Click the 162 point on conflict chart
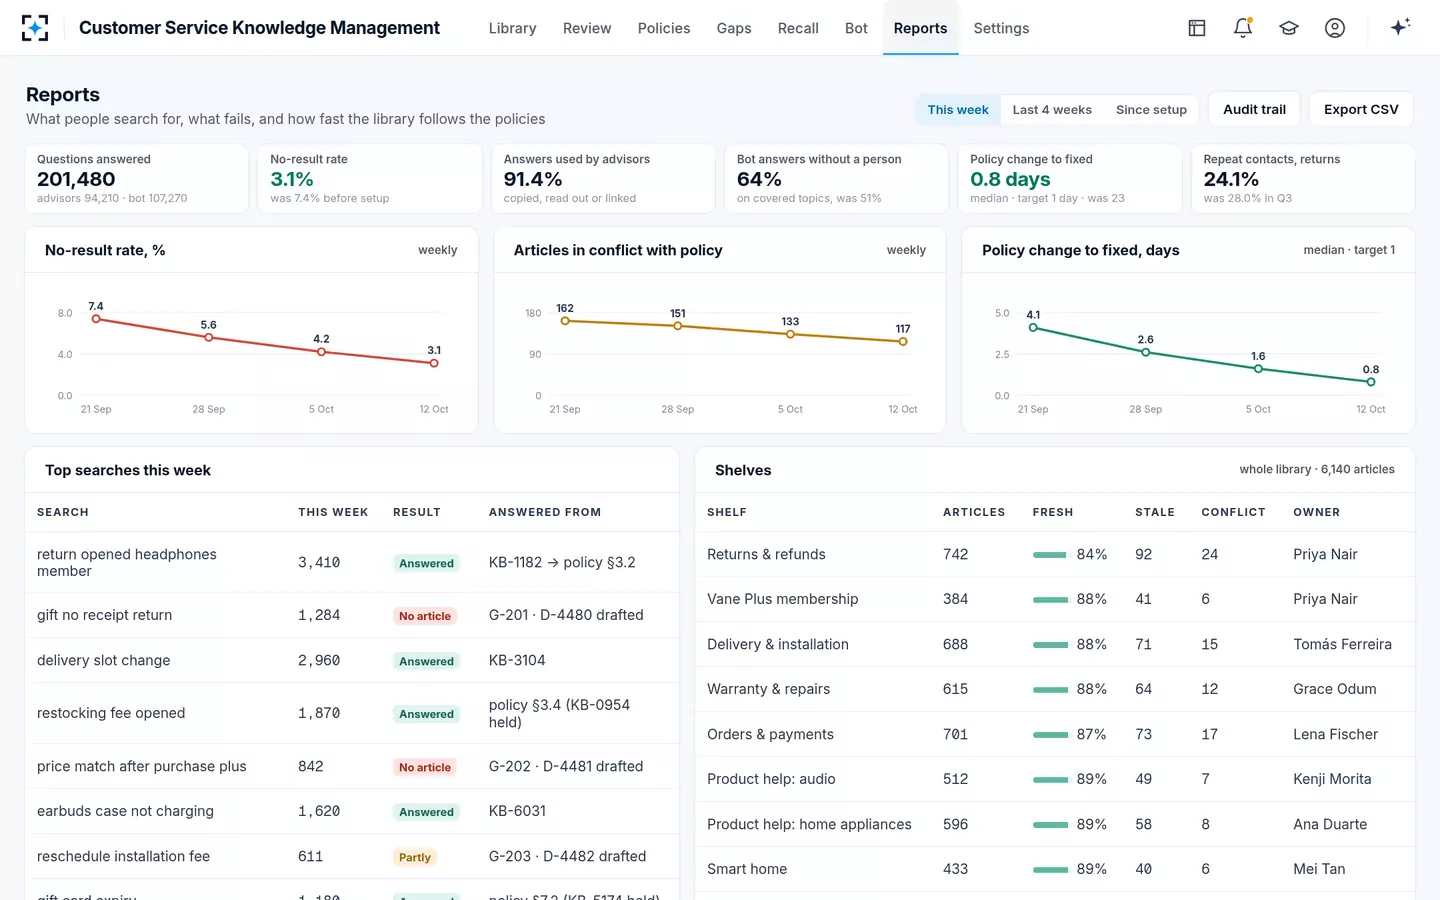Image resolution: width=1440 pixels, height=900 pixels. 565,321
